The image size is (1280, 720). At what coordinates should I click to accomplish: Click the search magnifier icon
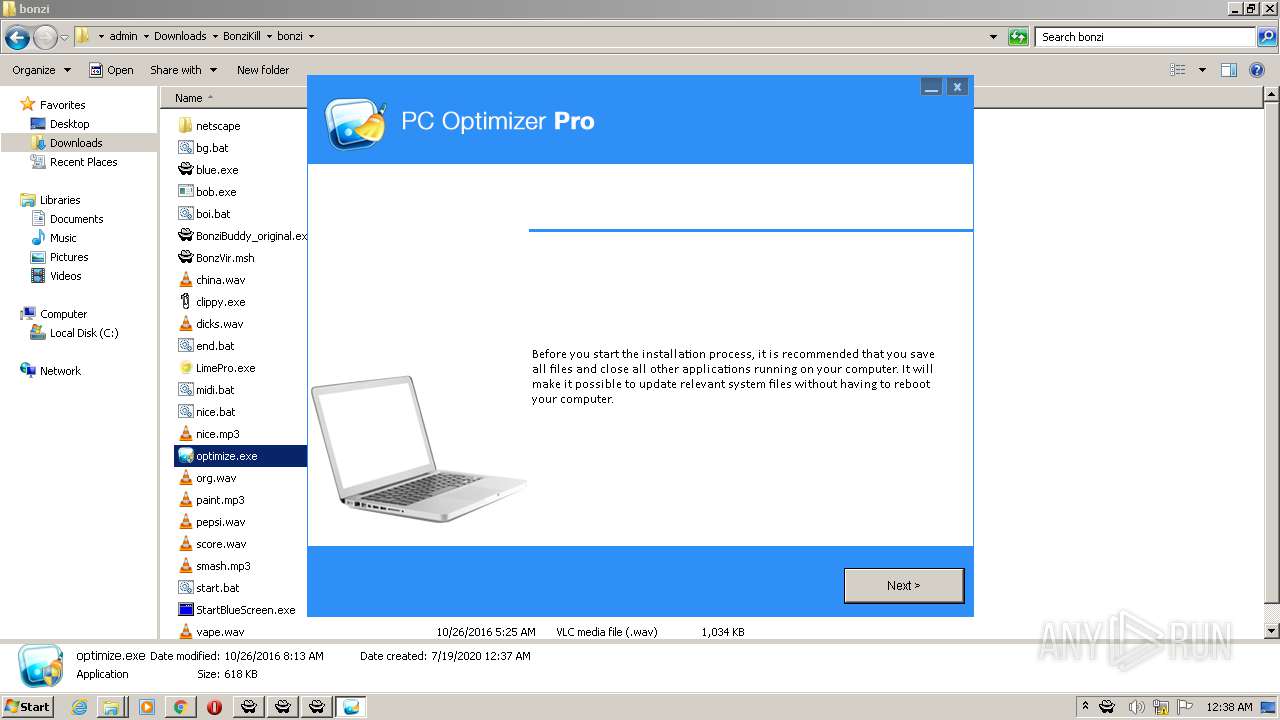pyautogui.click(x=1266, y=37)
